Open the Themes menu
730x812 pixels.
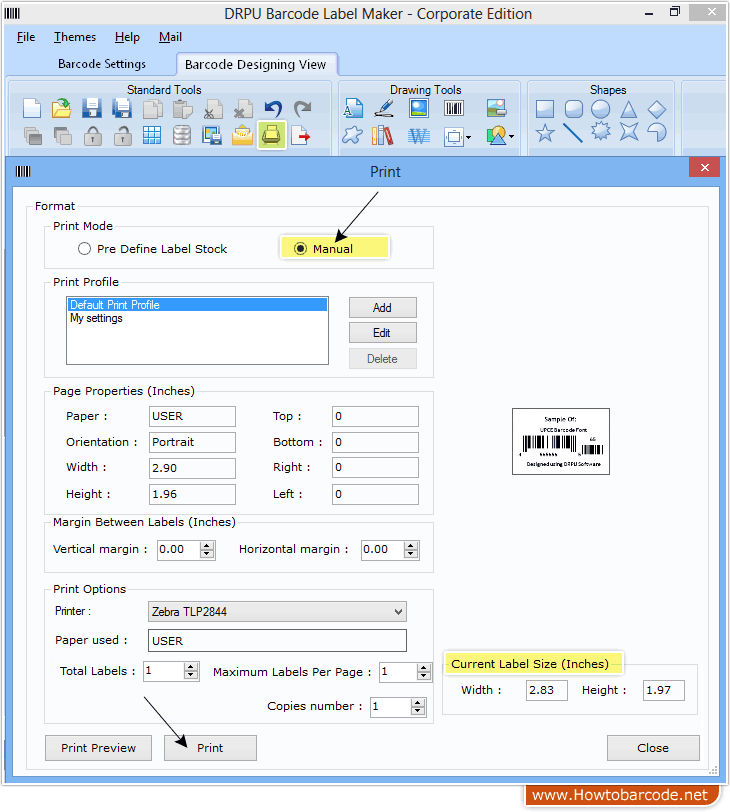[x=75, y=37]
